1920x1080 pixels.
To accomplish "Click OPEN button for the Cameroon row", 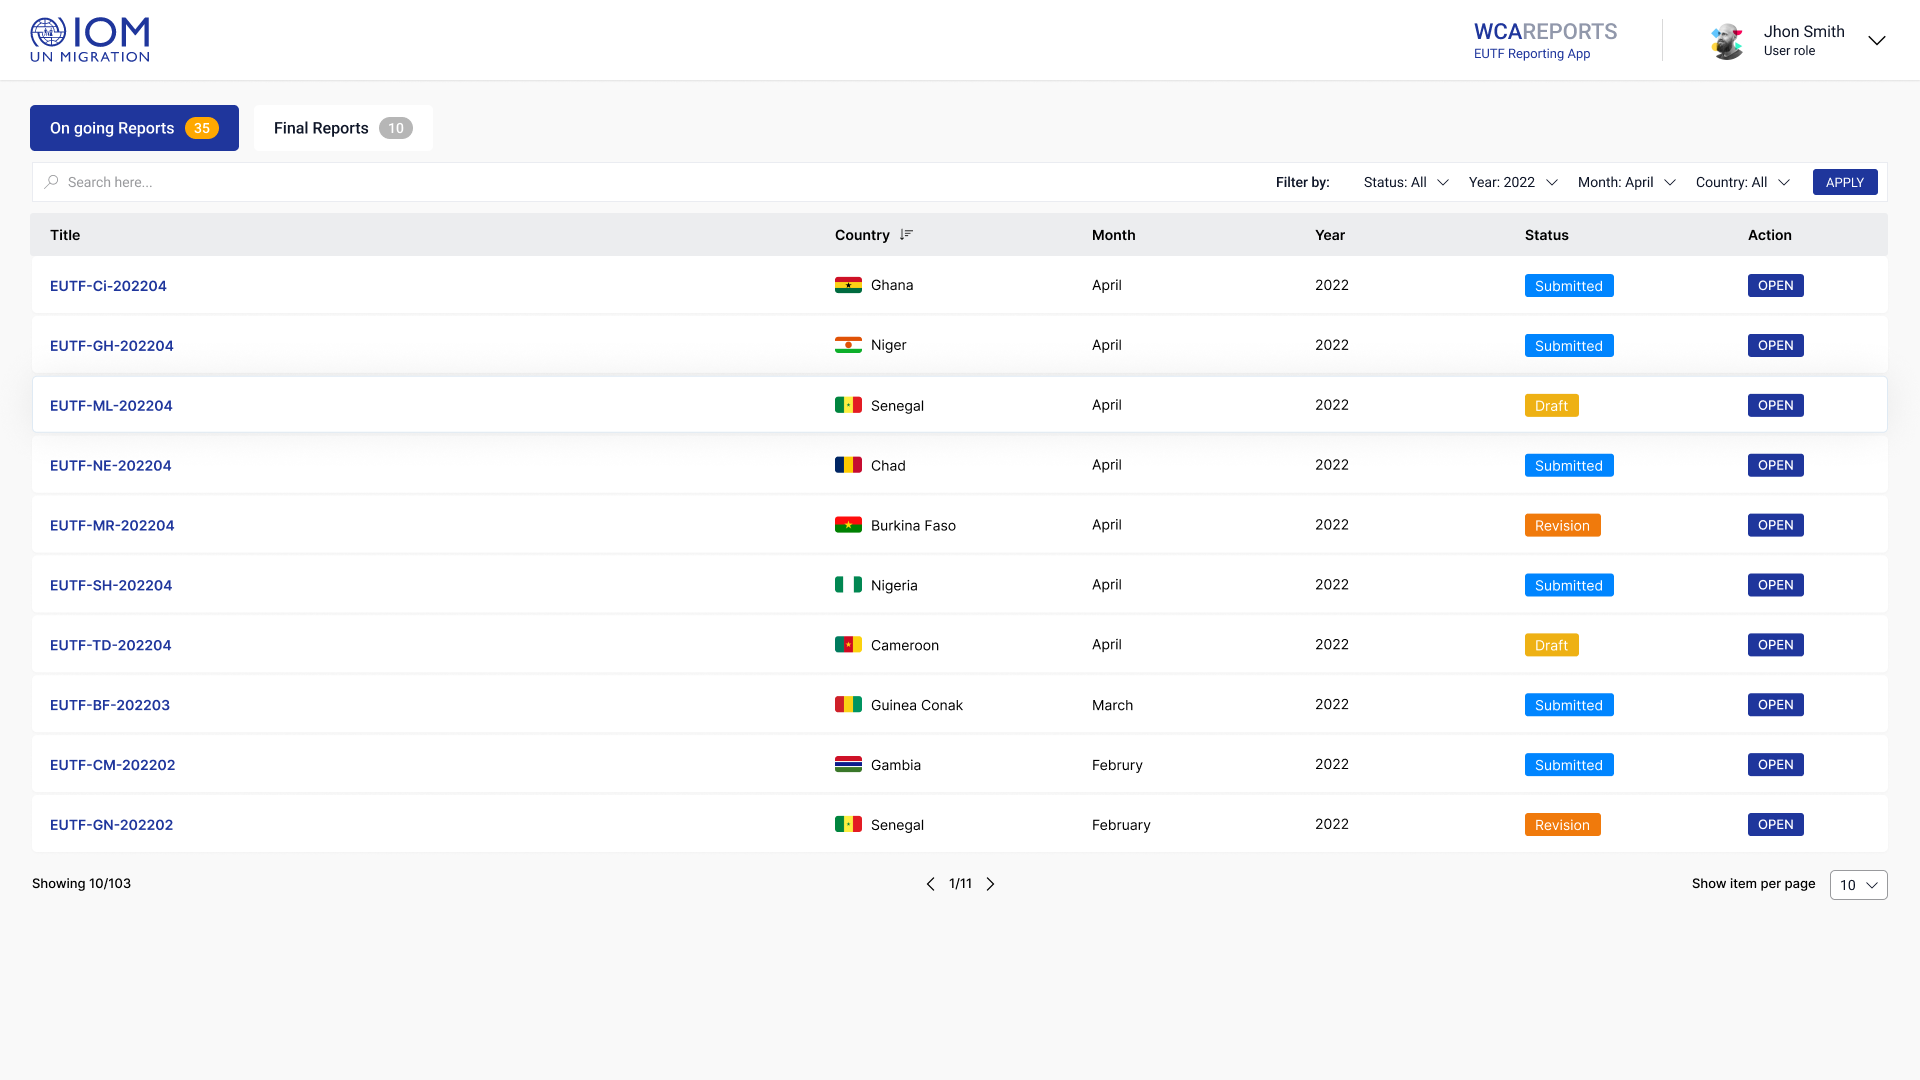I will [1775, 645].
